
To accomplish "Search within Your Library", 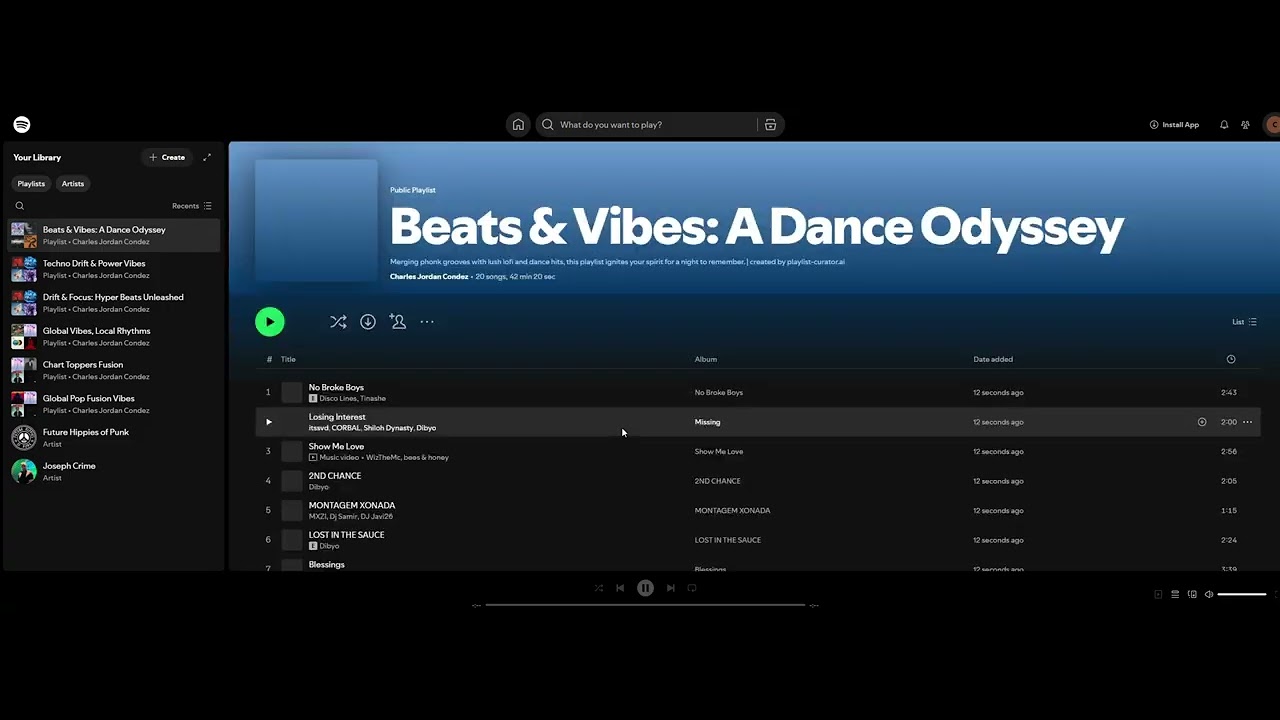I will (x=19, y=206).
